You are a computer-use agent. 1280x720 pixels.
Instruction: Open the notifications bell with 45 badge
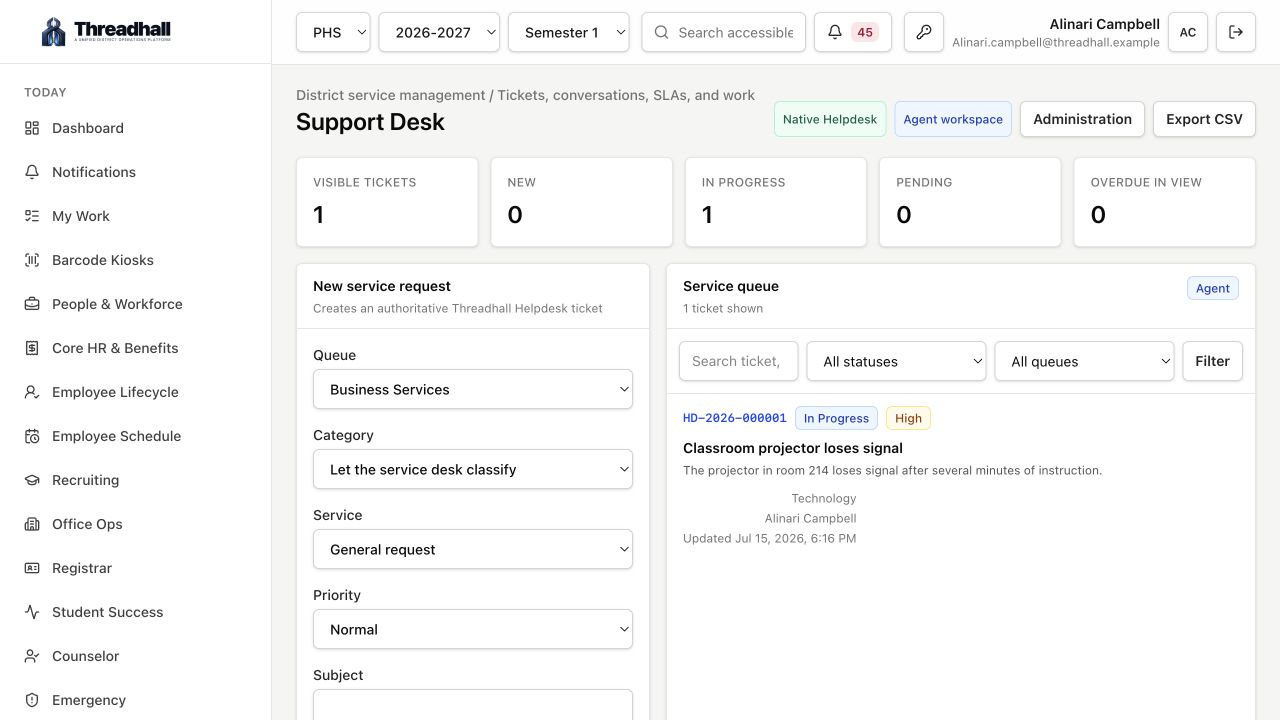[x=853, y=32]
